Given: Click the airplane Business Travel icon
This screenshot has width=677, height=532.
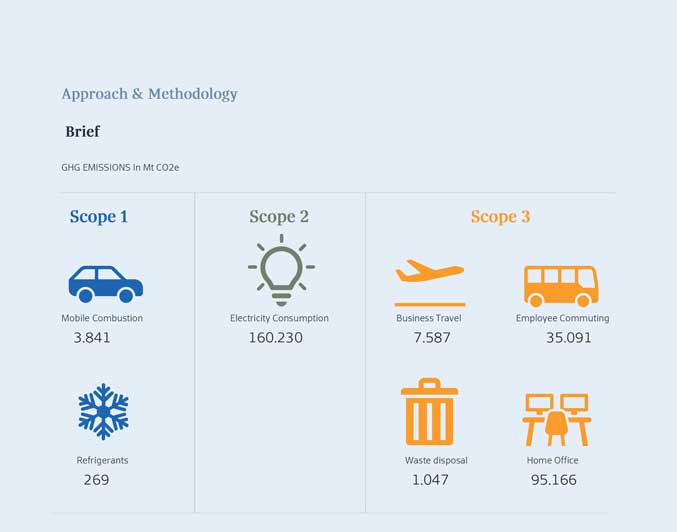Looking at the screenshot, I should point(430,283).
